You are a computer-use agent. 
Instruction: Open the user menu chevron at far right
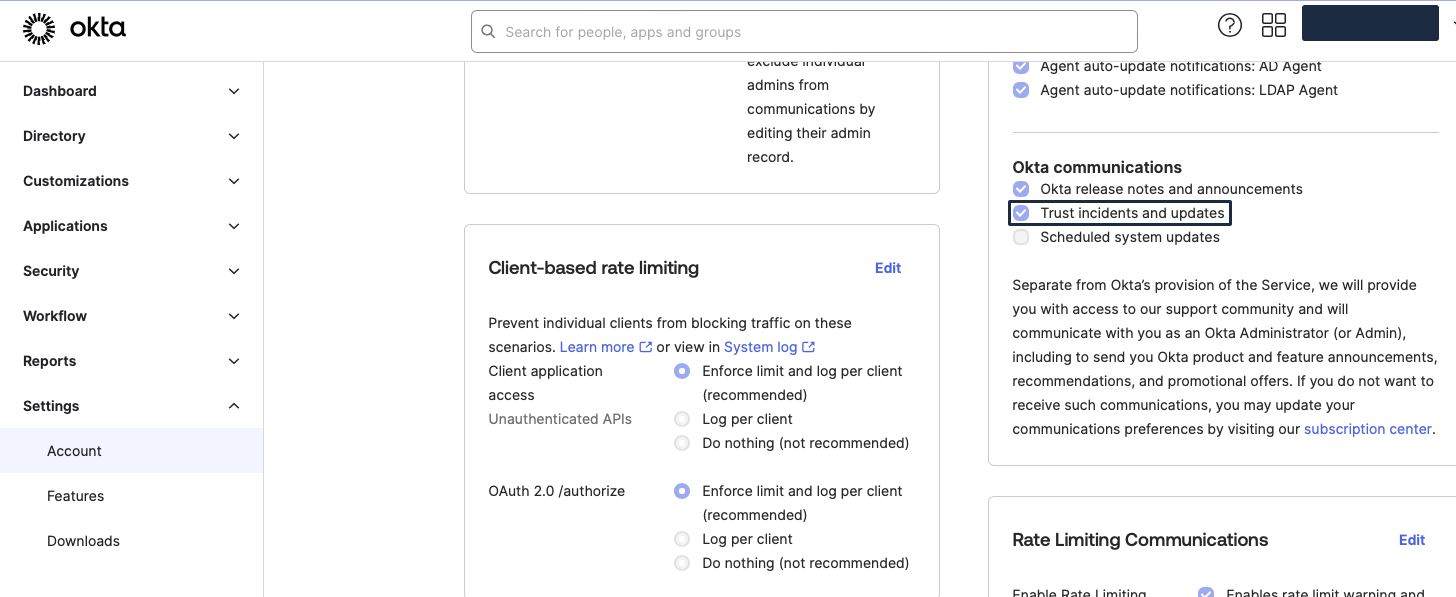tap(1450, 23)
